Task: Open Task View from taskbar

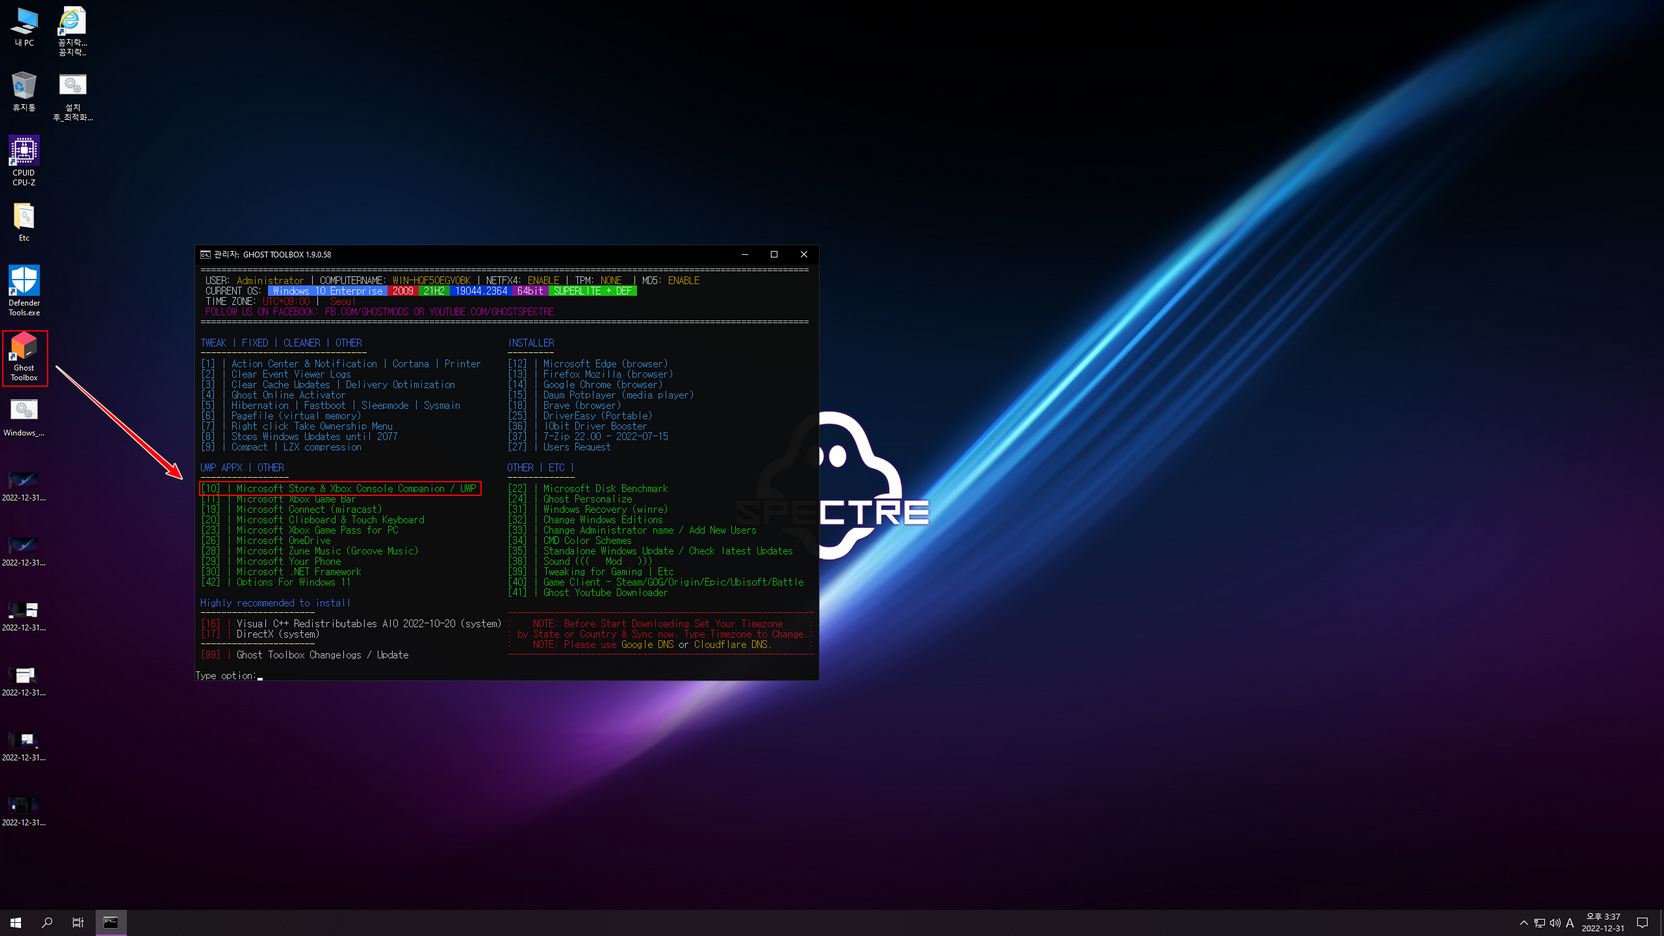Action: (x=78, y=923)
